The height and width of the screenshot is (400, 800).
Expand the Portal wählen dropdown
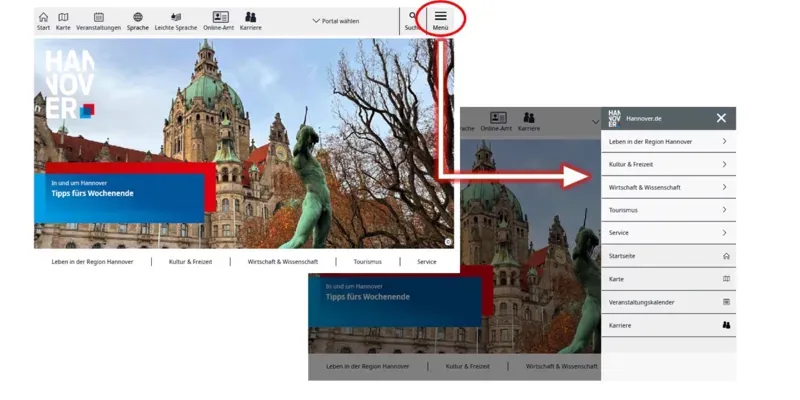pos(336,21)
